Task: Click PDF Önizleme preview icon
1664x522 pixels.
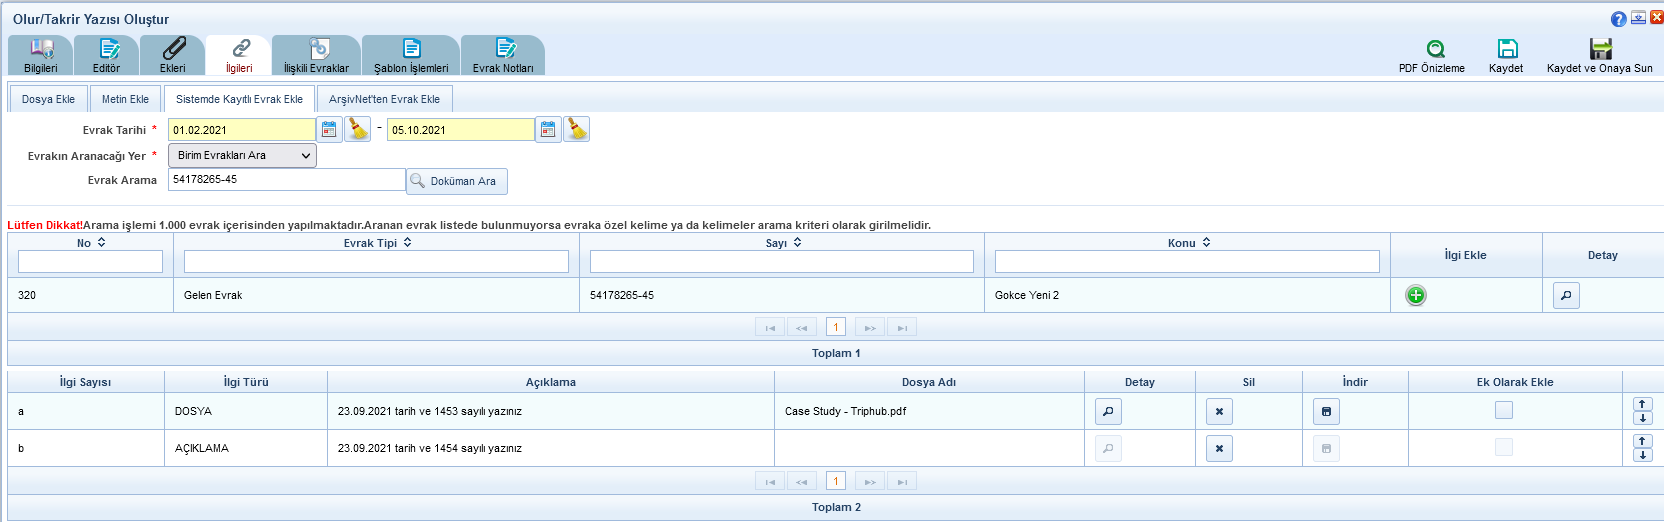Action: coord(1435,49)
